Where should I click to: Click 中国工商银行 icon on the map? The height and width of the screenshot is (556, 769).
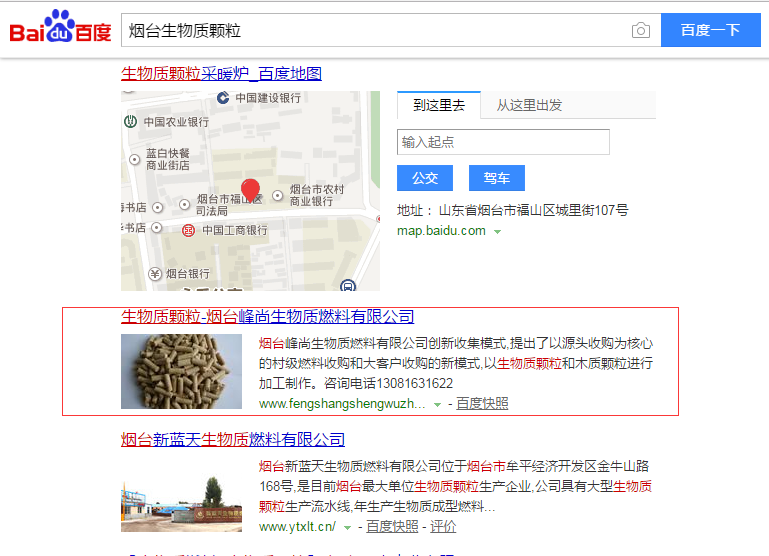click(x=188, y=230)
